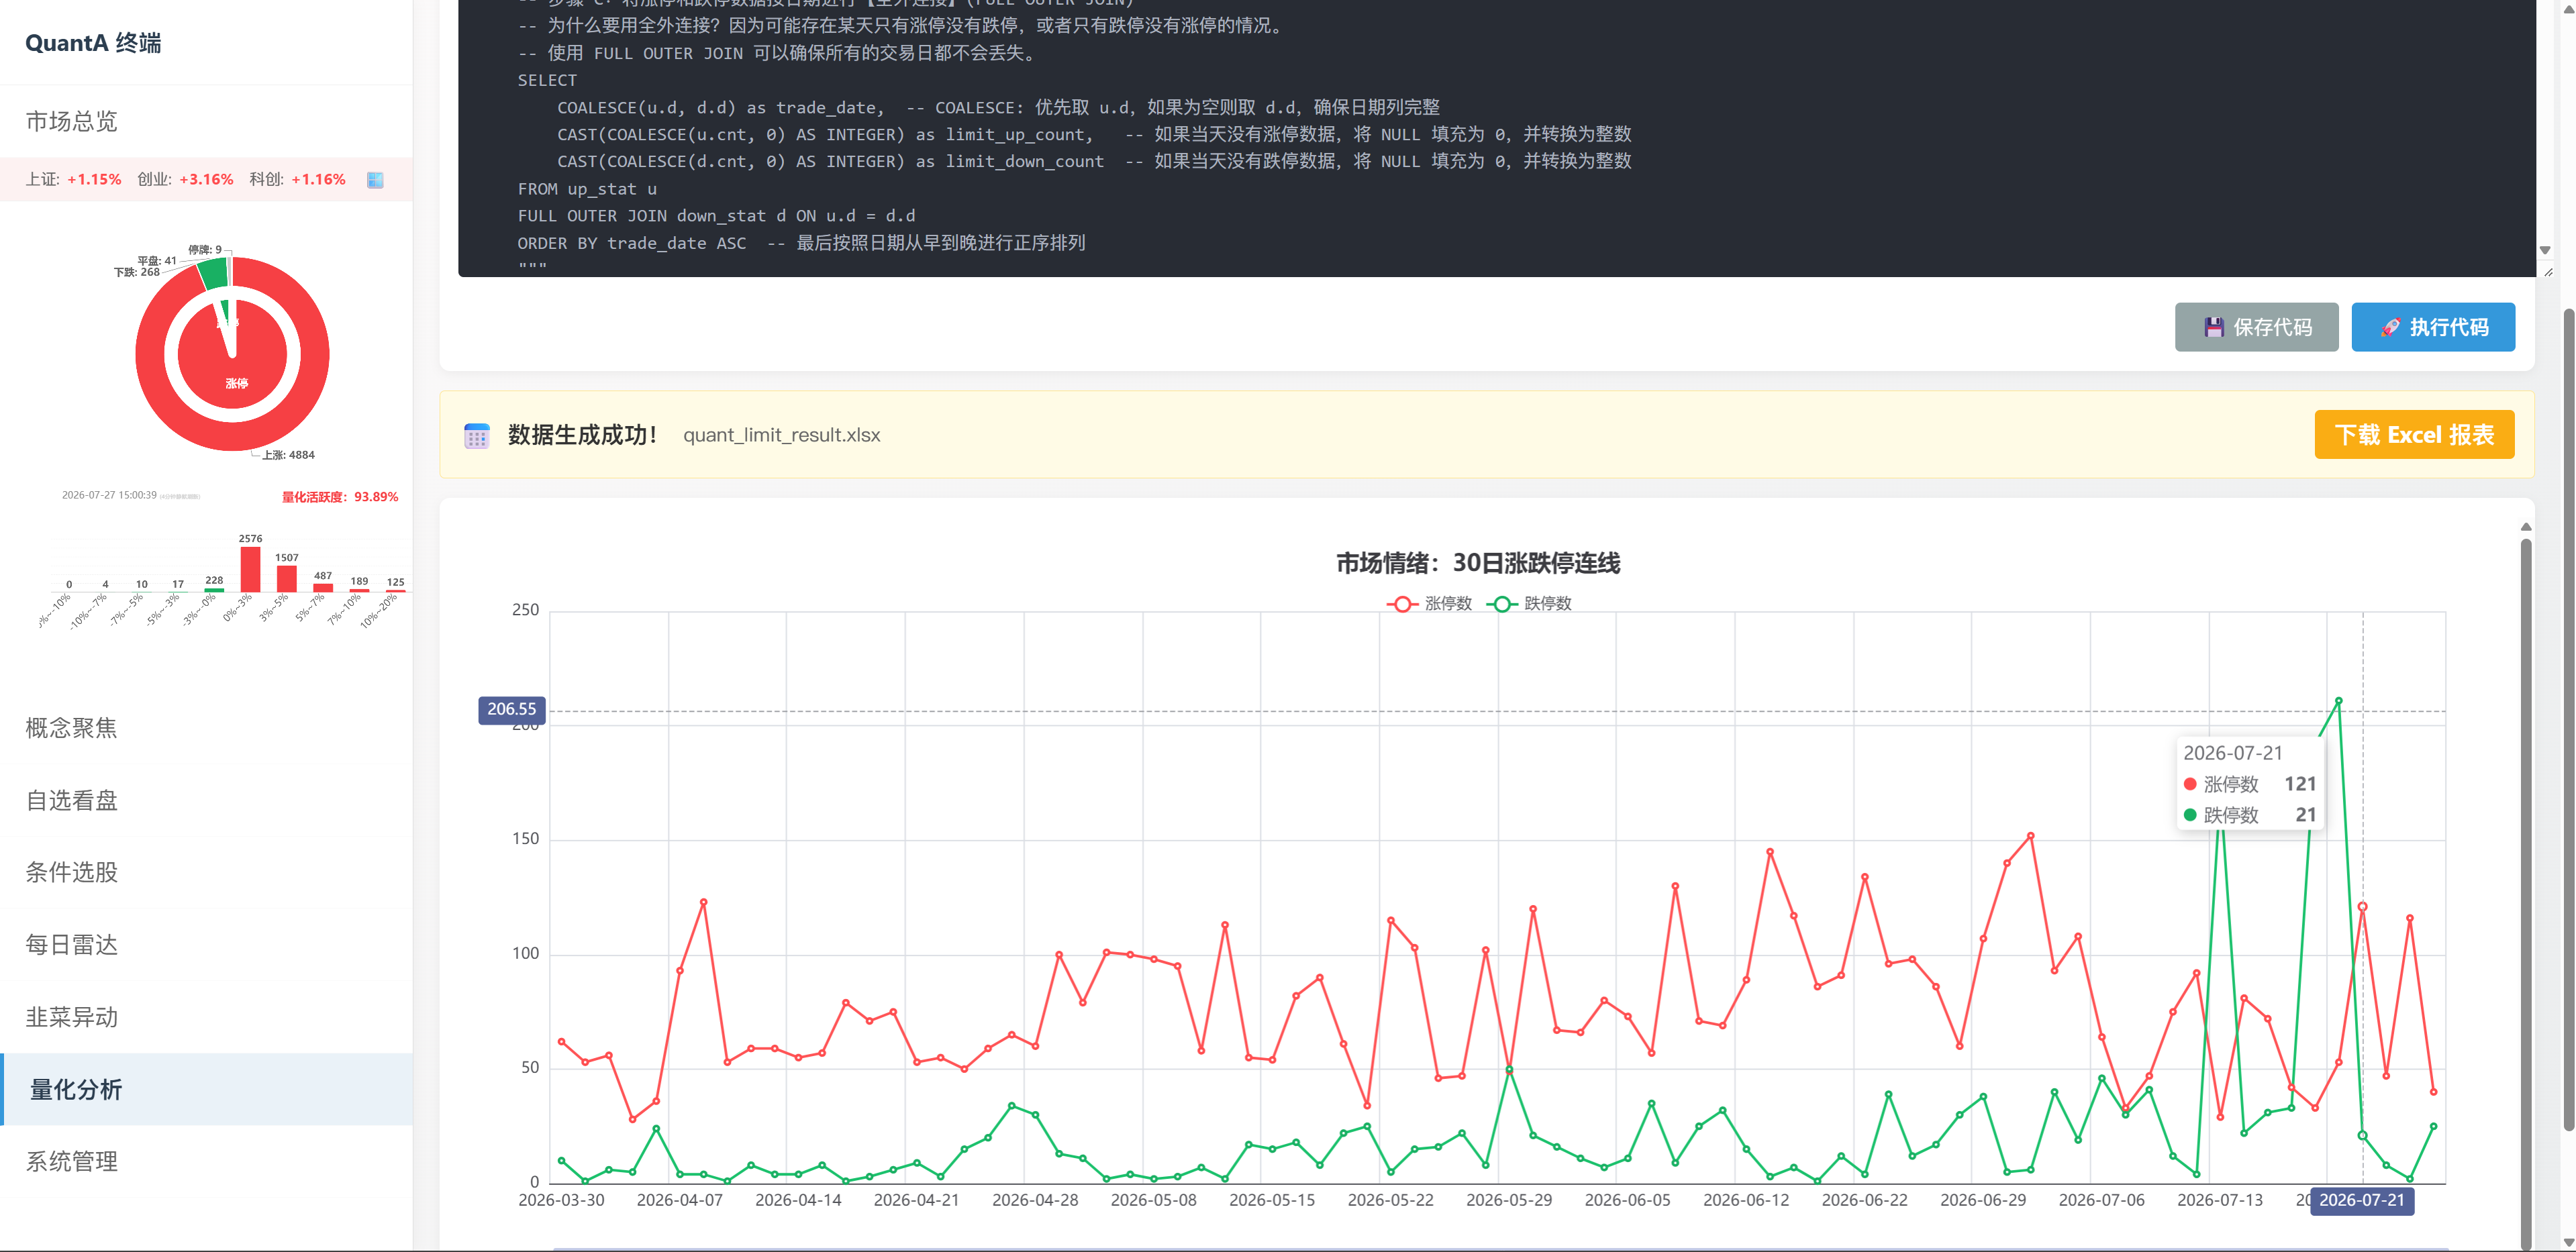Click the 保存代码 button

[2256, 327]
